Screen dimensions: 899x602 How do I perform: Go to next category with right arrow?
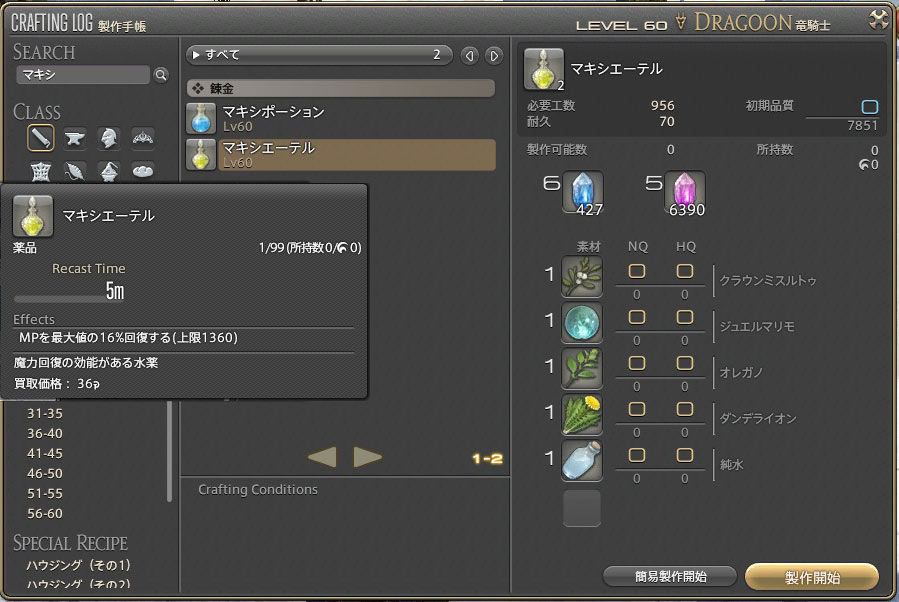tap(494, 56)
